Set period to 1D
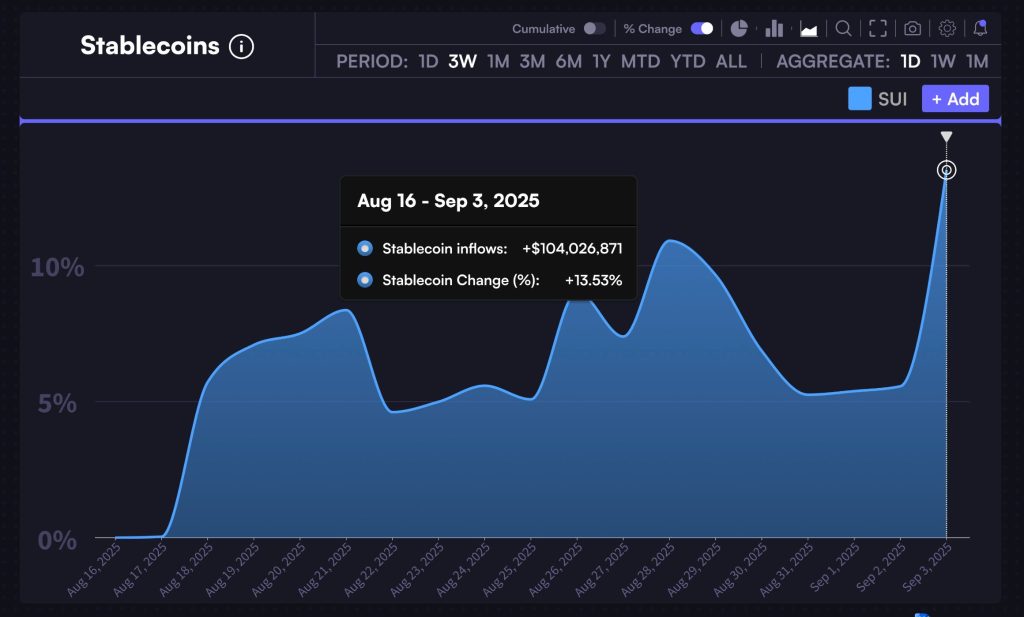Viewport: 1024px width, 617px height. [428, 61]
